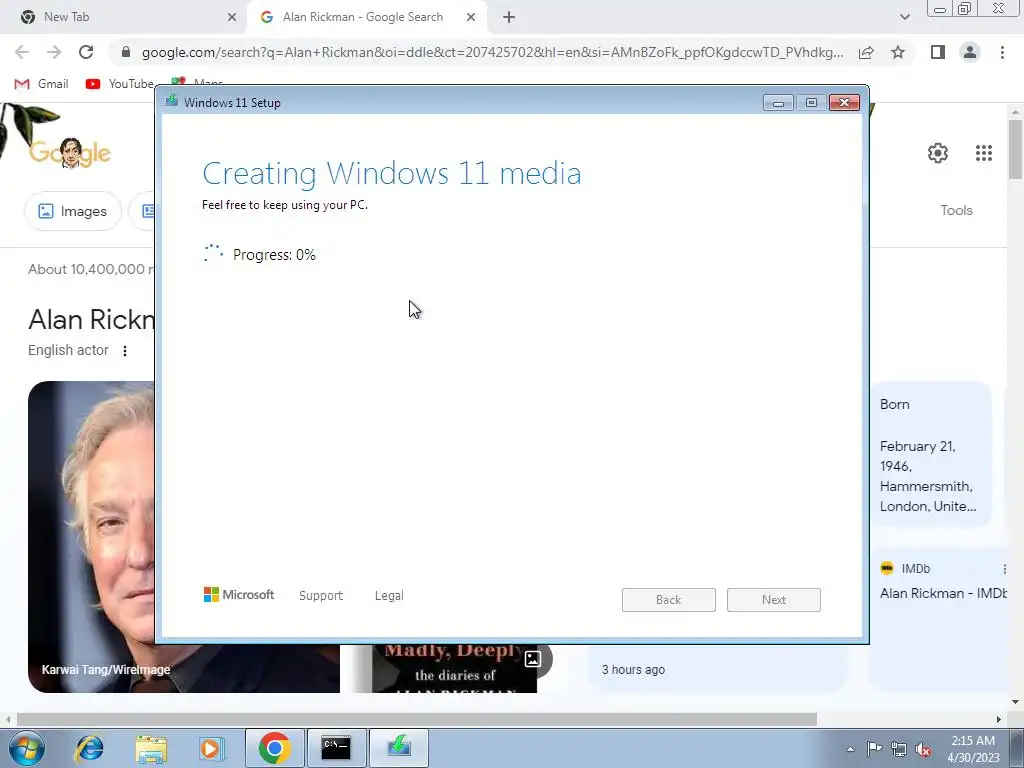Viewport: 1024px width, 768px height.
Task: Click Born info card
Action: tap(931, 454)
